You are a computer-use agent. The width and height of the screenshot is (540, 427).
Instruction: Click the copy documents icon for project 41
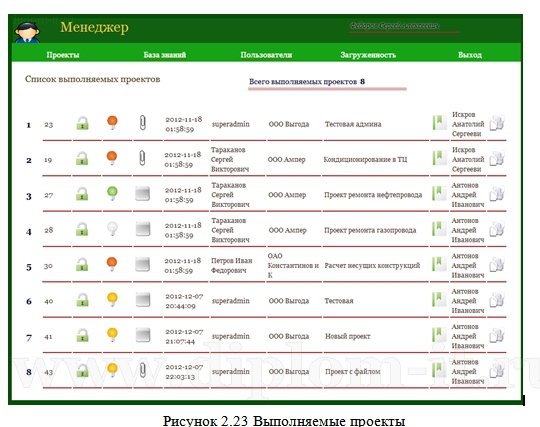click(x=497, y=335)
